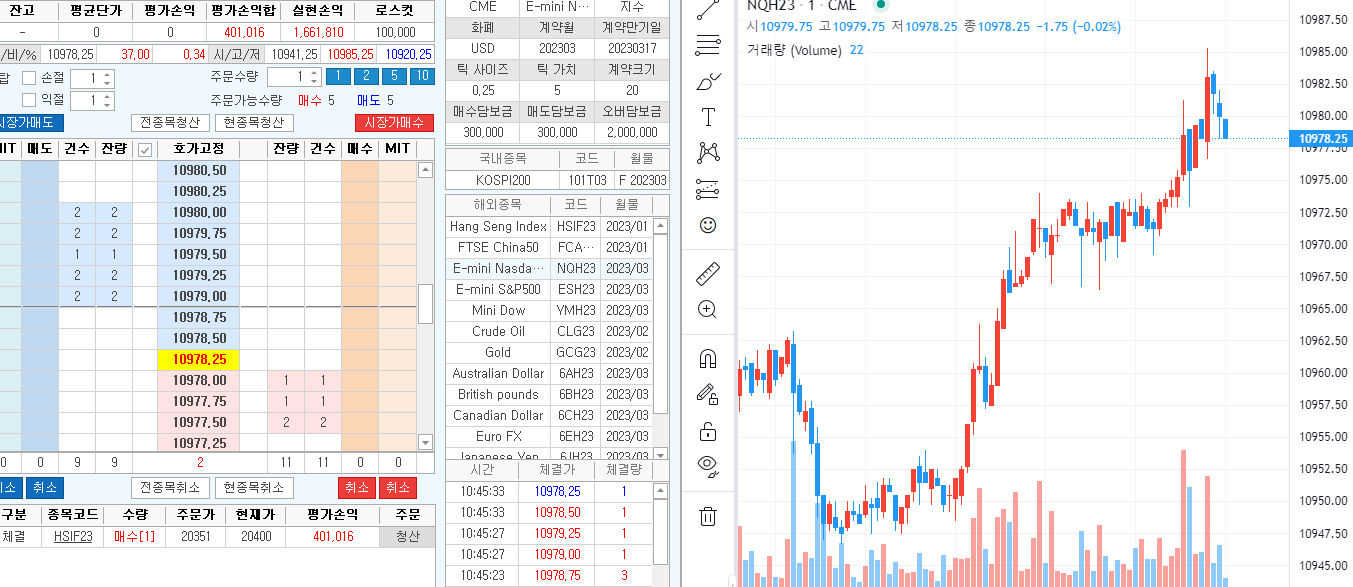Viewport: 1353px width, 587px height.
Task: Click the 10978.25 price label on chart axis
Action: 1321,139
